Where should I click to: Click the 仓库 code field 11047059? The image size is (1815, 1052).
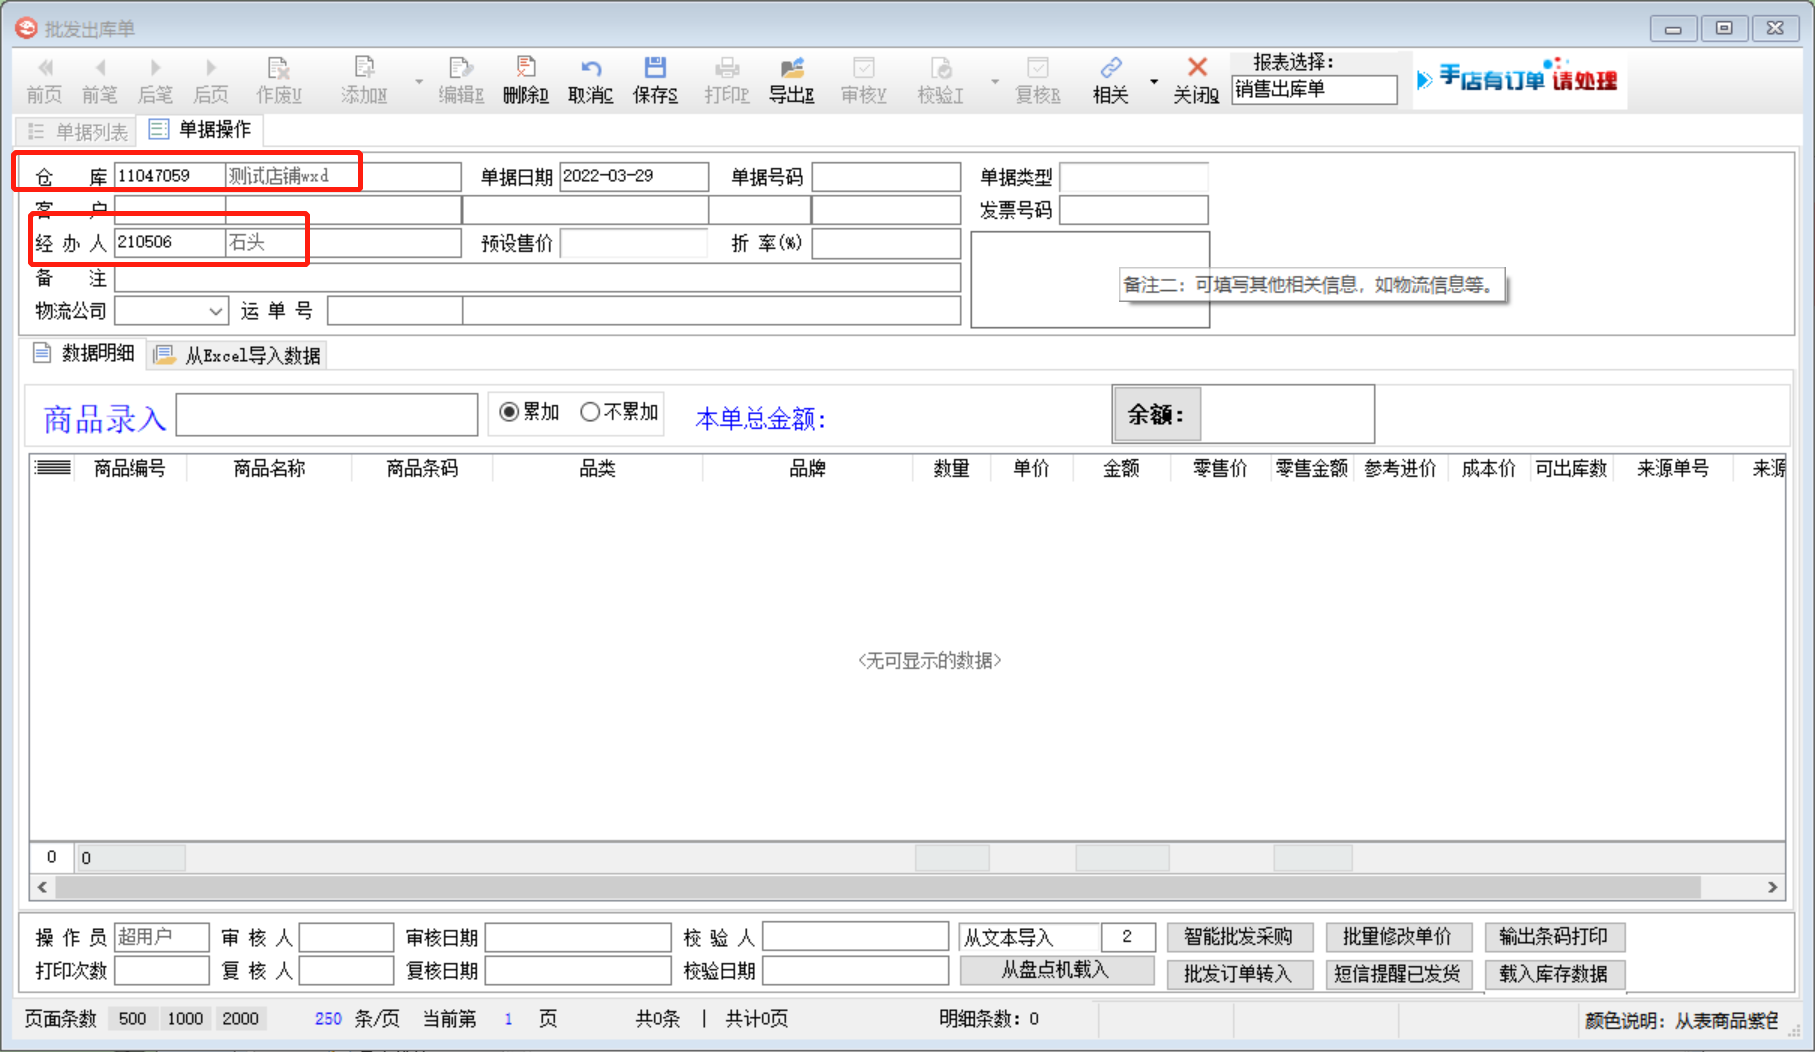coord(169,176)
